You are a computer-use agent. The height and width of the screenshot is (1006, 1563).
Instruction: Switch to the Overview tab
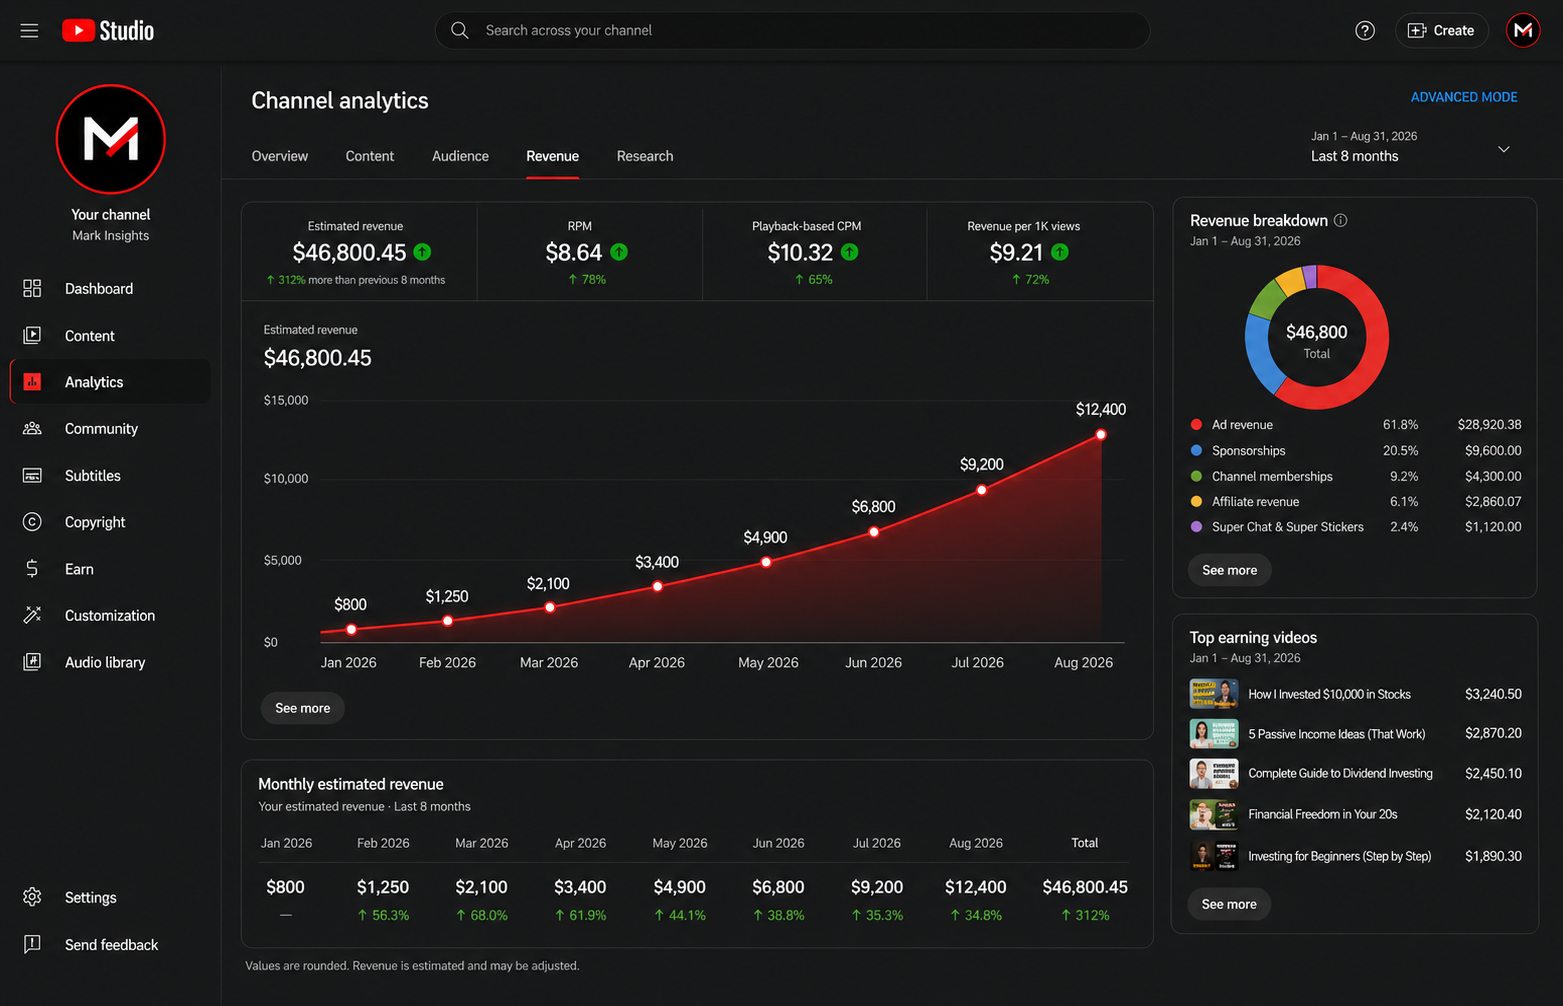click(280, 156)
